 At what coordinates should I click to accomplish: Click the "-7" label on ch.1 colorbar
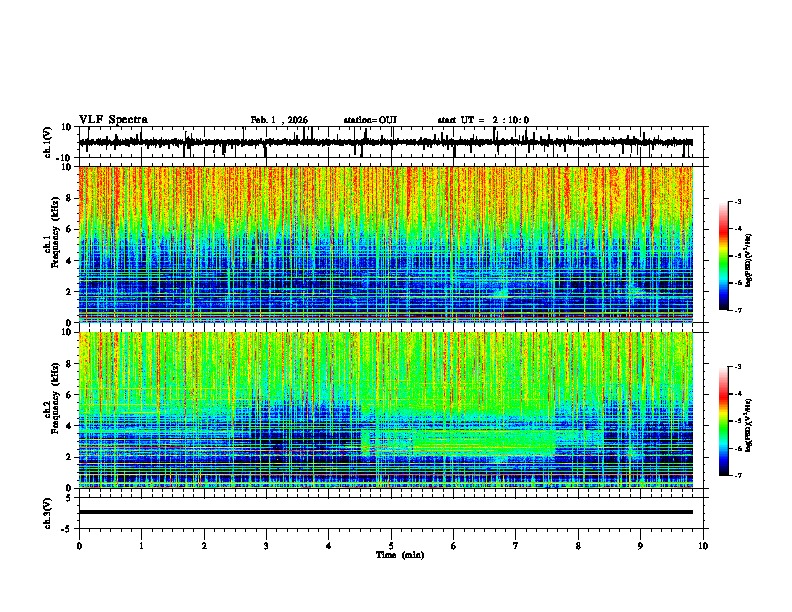coord(738,310)
